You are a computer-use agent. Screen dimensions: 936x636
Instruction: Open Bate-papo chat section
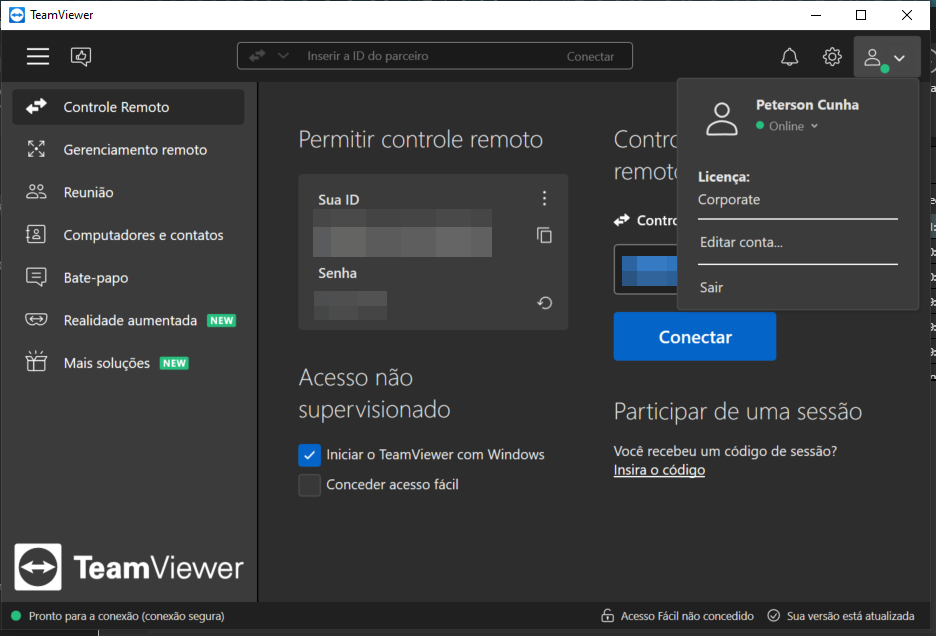[128, 278]
